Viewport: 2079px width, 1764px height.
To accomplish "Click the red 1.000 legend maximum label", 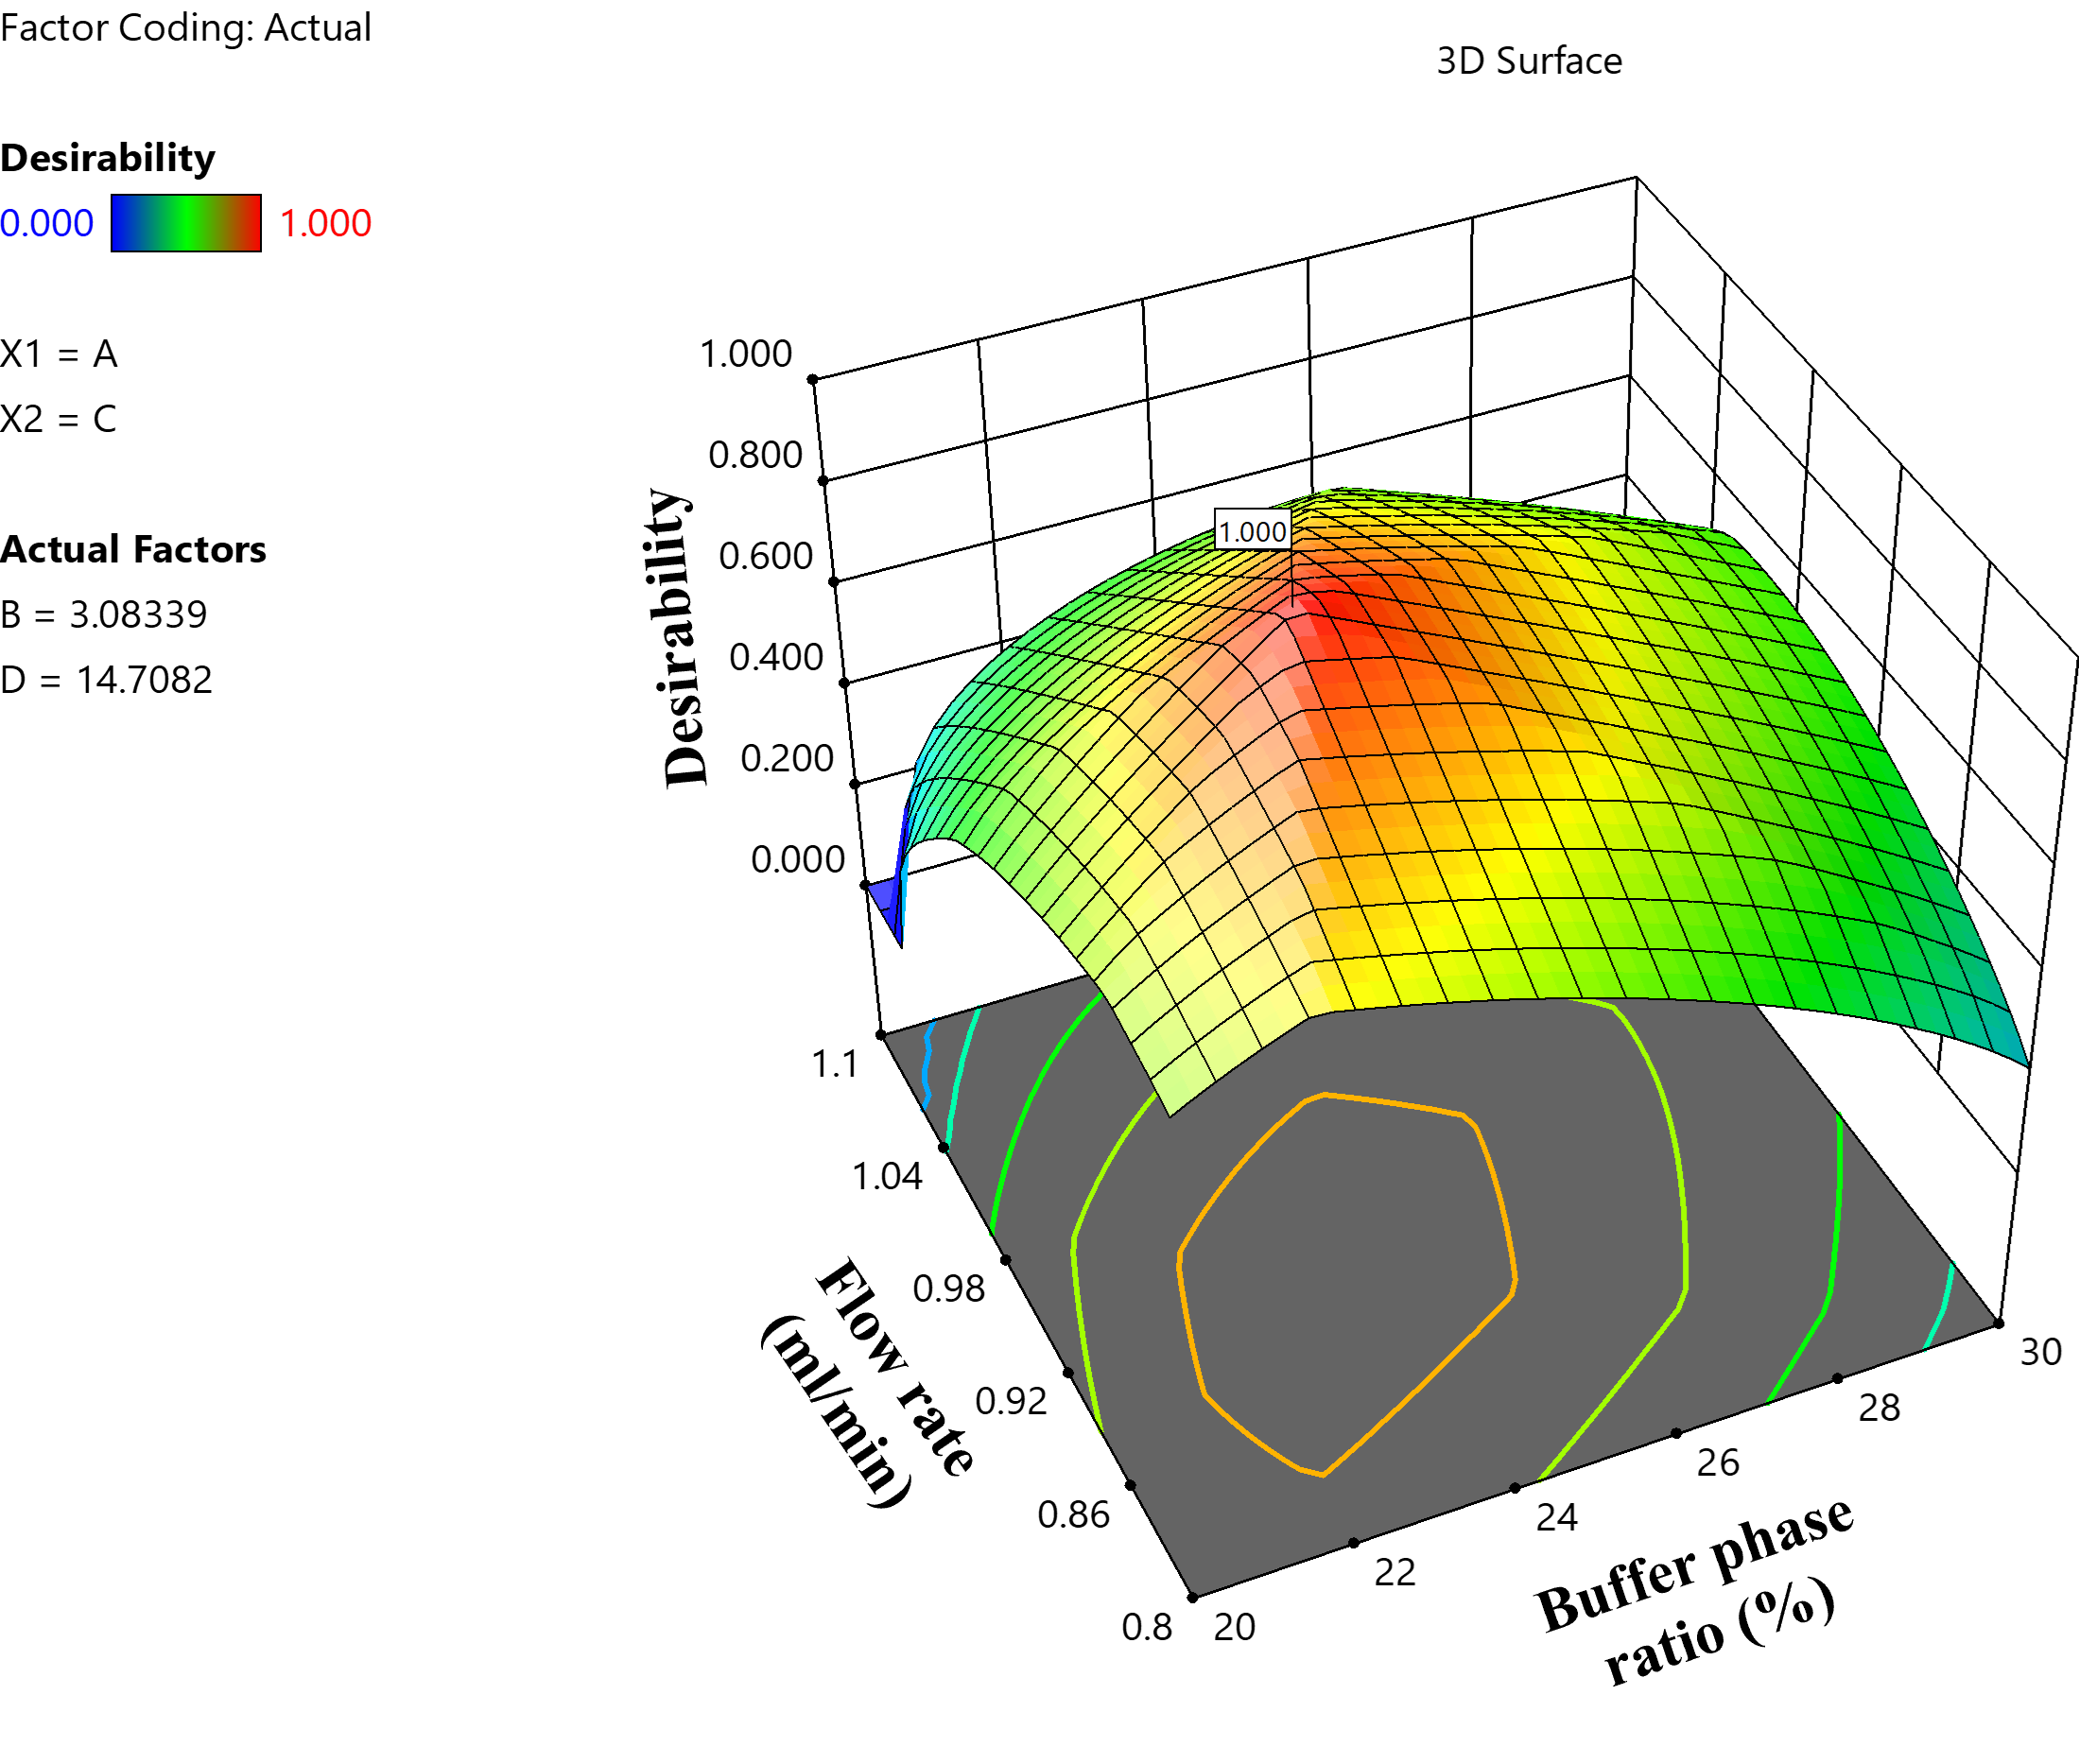I will [326, 223].
